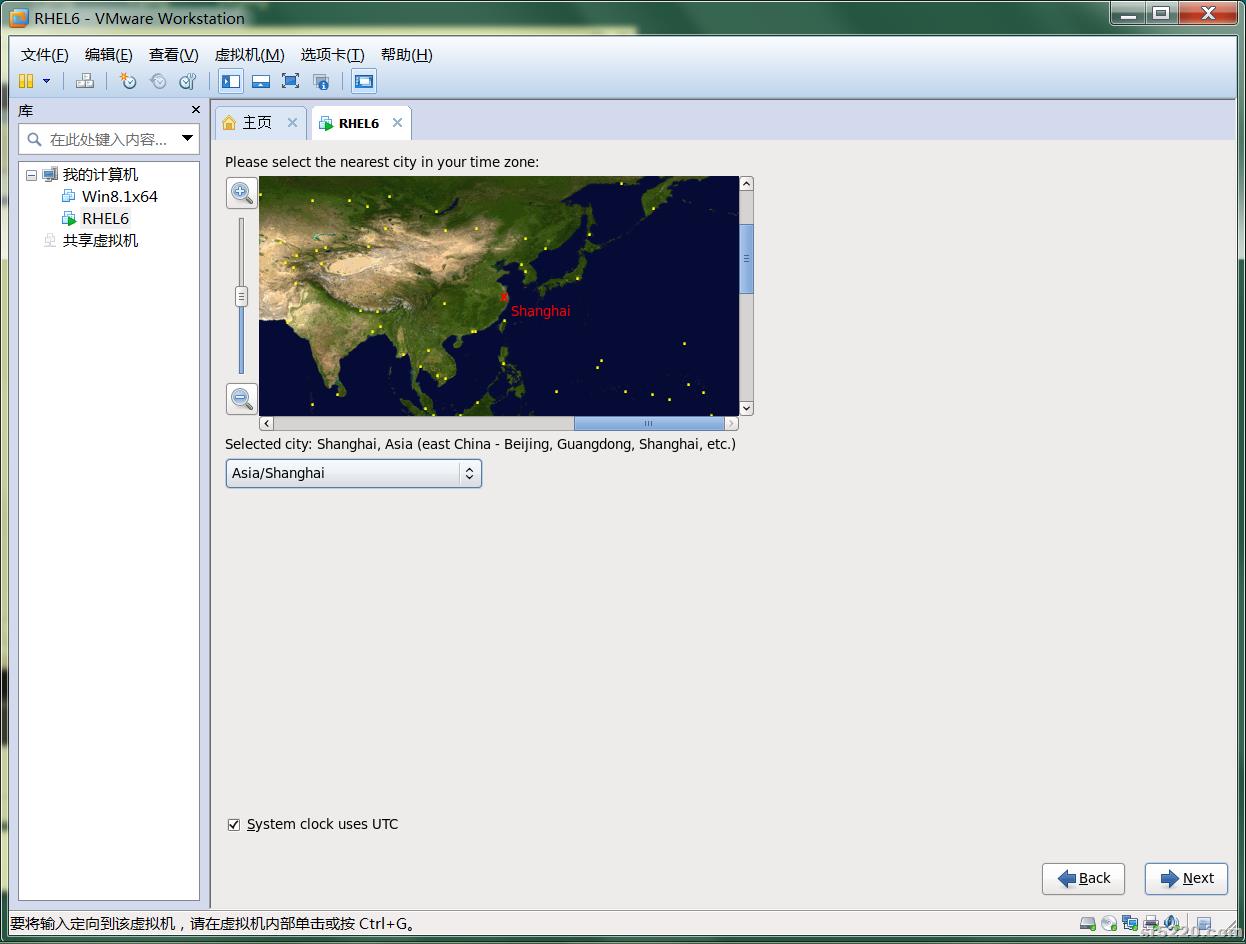The image size is (1246, 944).
Task: Click the zoom in magnifier on map
Action: point(241,193)
